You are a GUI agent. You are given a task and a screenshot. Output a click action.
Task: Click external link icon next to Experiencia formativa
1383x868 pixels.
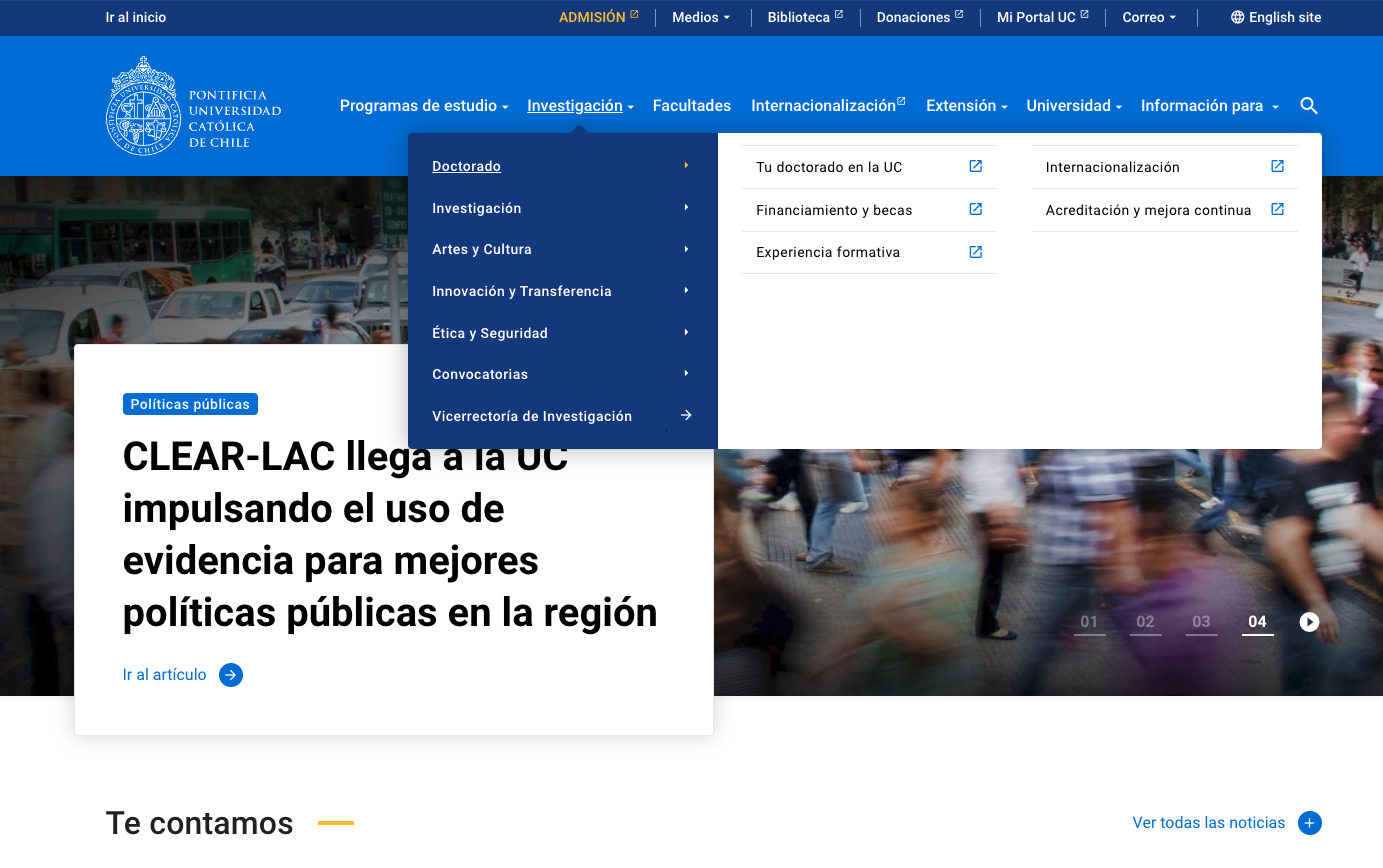976,252
